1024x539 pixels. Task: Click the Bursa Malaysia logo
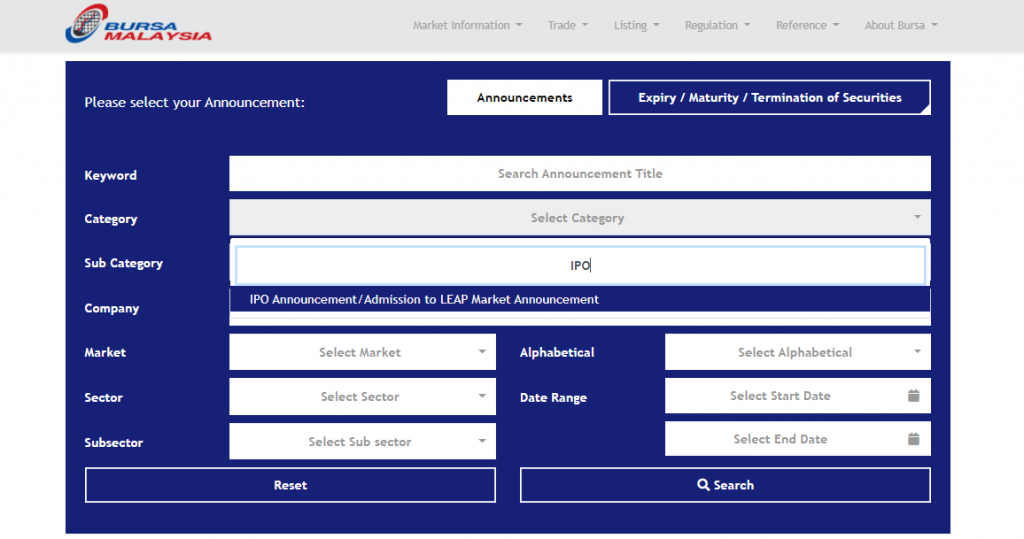coord(139,25)
